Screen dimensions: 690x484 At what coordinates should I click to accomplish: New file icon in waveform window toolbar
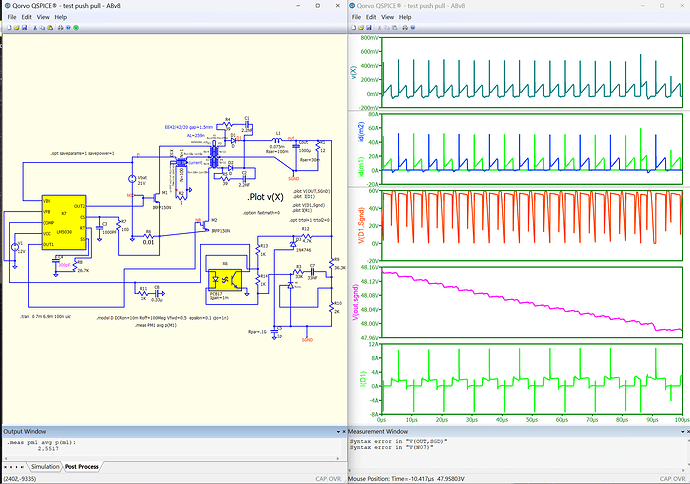[x=354, y=28]
